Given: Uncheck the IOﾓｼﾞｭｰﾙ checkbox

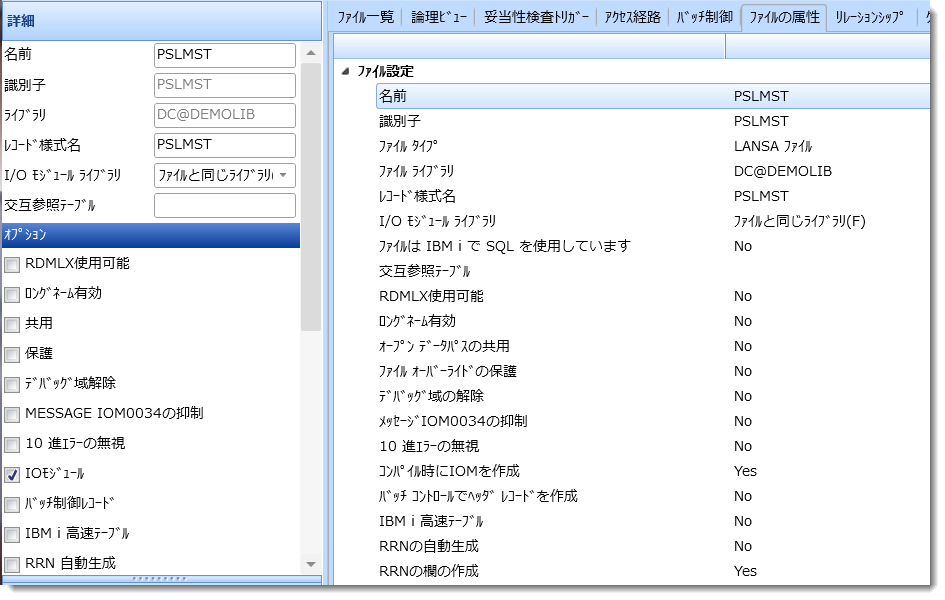Looking at the screenshot, I should (12, 475).
